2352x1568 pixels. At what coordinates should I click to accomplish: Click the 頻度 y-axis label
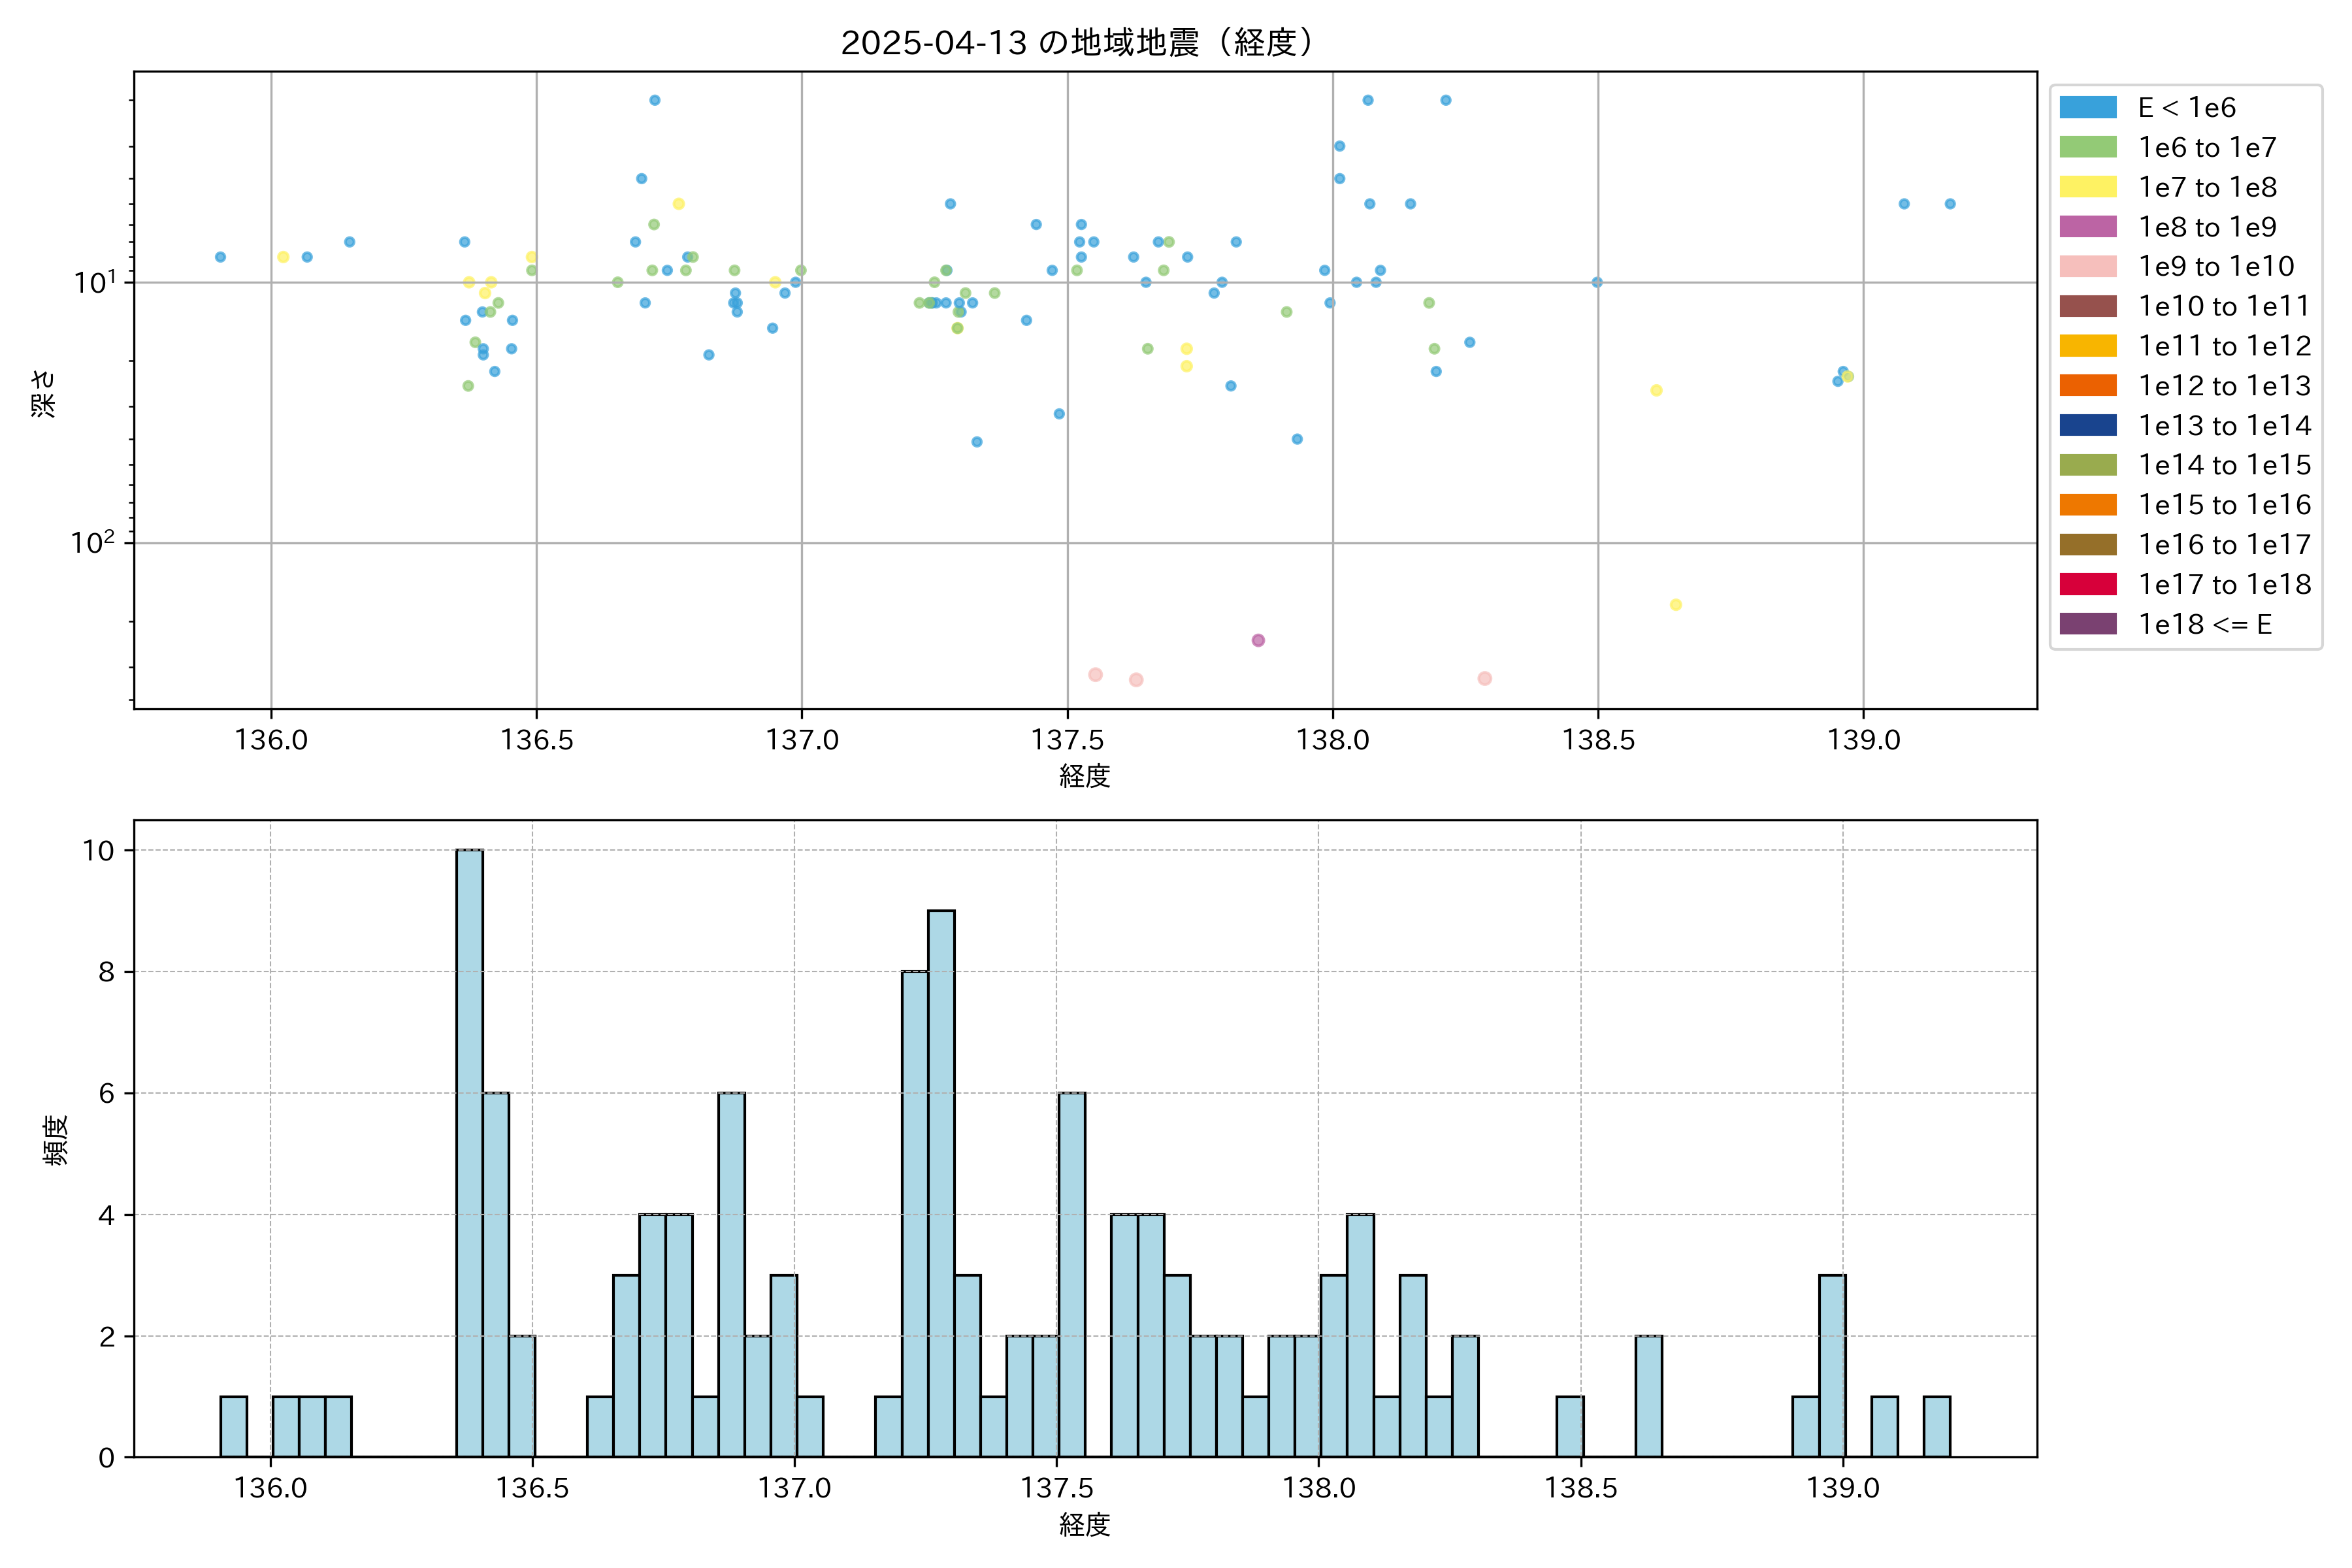(x=56, y=1140)
